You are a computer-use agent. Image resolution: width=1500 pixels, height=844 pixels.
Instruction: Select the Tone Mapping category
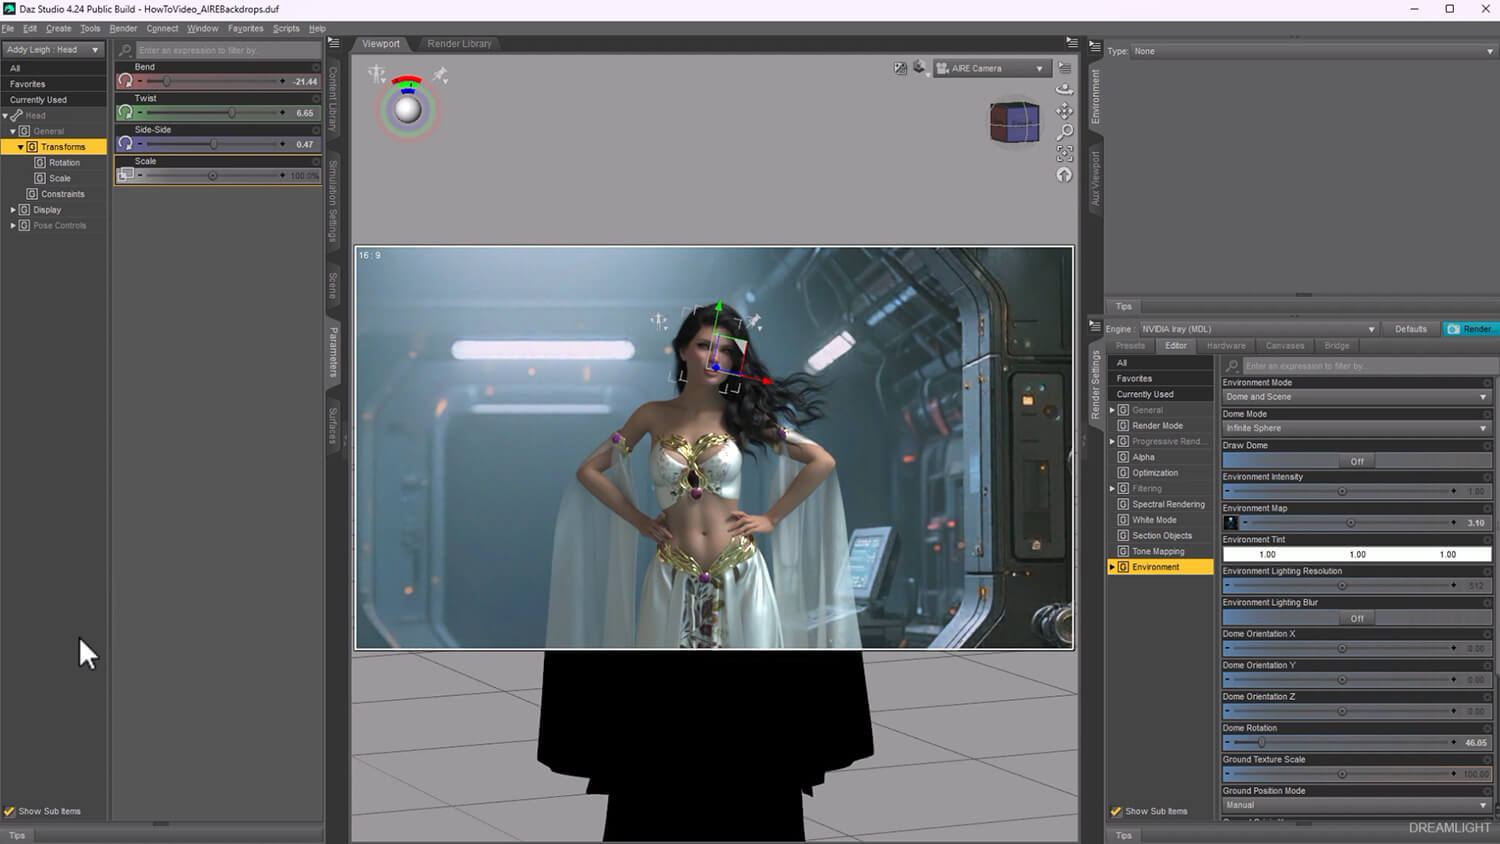click(x=1158, y=551)
